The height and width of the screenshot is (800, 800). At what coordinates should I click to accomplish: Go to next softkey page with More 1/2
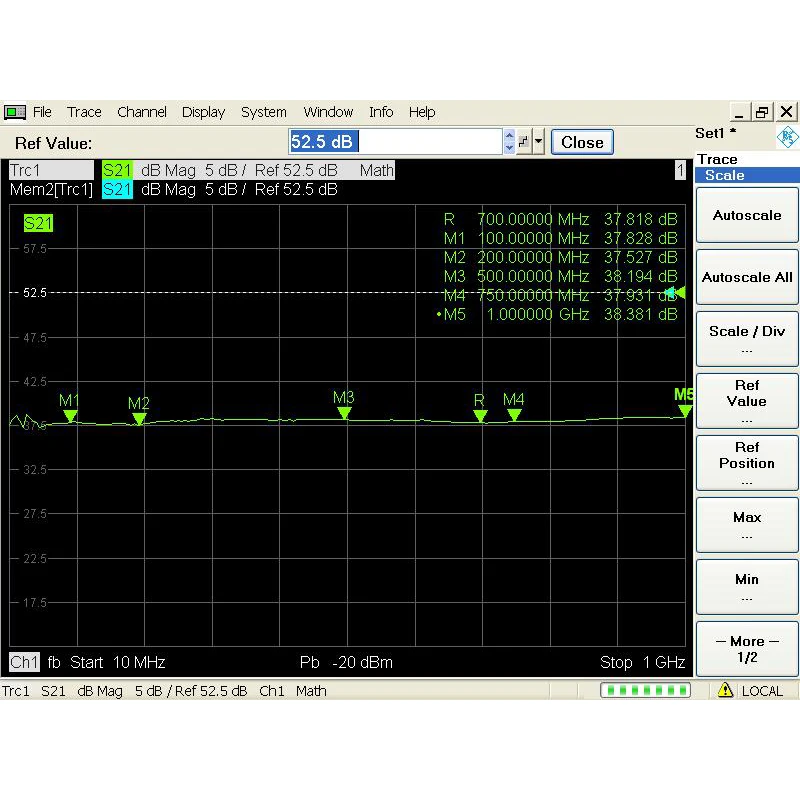click(746, 649)
